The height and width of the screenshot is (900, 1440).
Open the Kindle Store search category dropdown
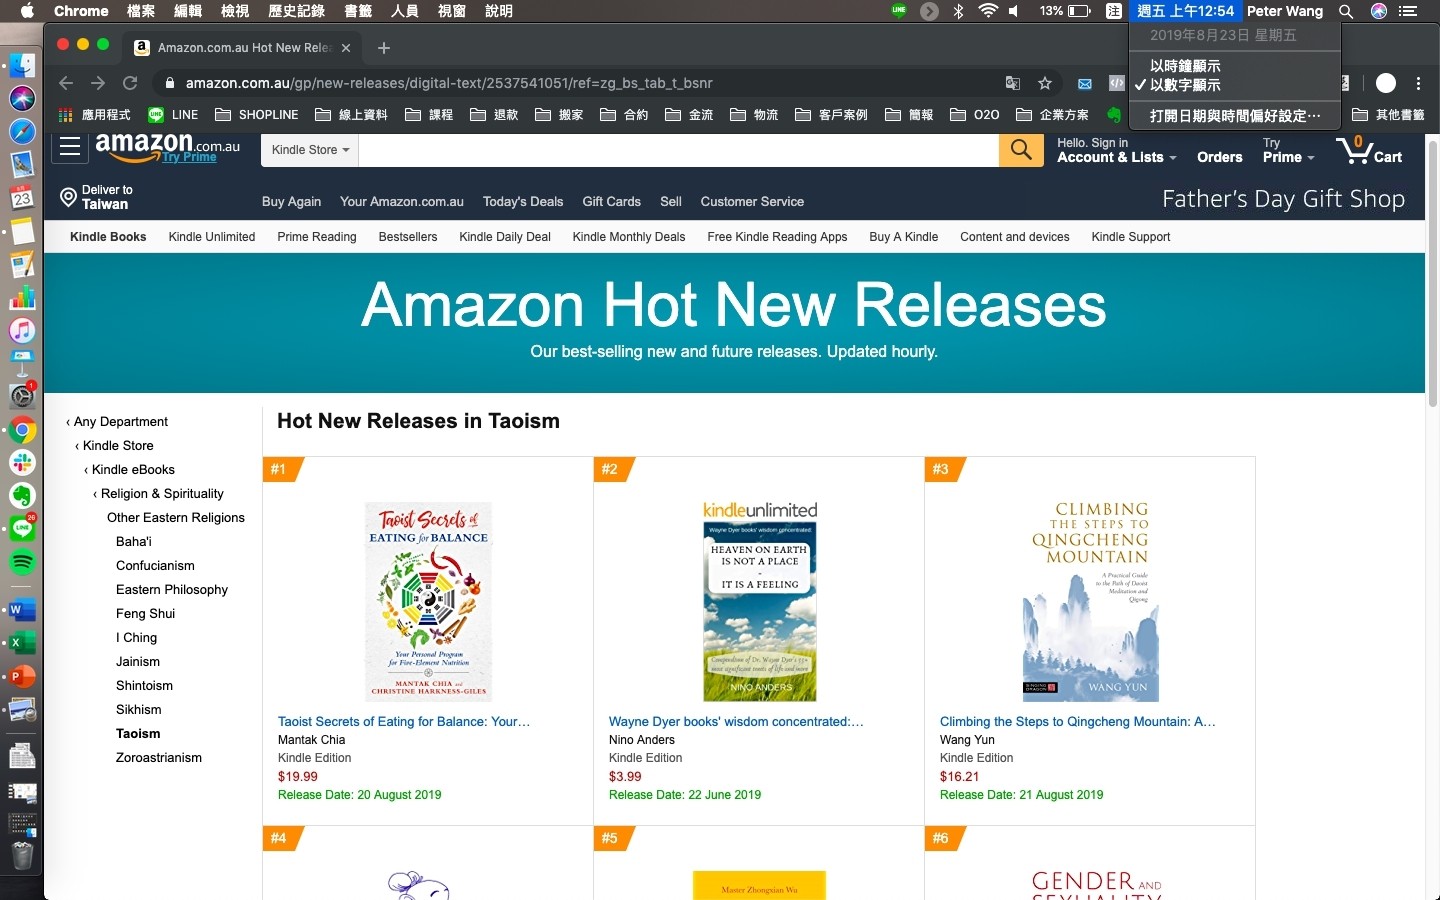[x=310, y=150]
